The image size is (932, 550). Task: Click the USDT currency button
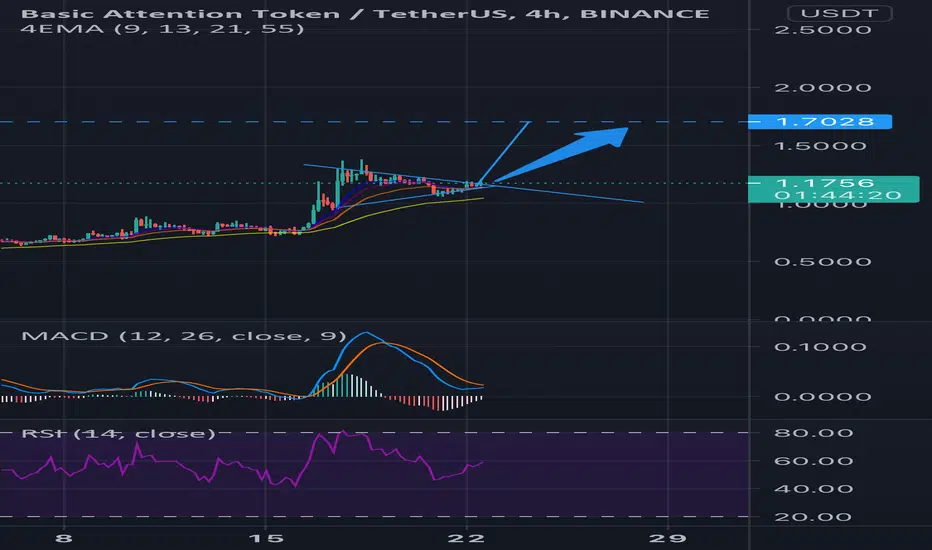tap(839, 13)
